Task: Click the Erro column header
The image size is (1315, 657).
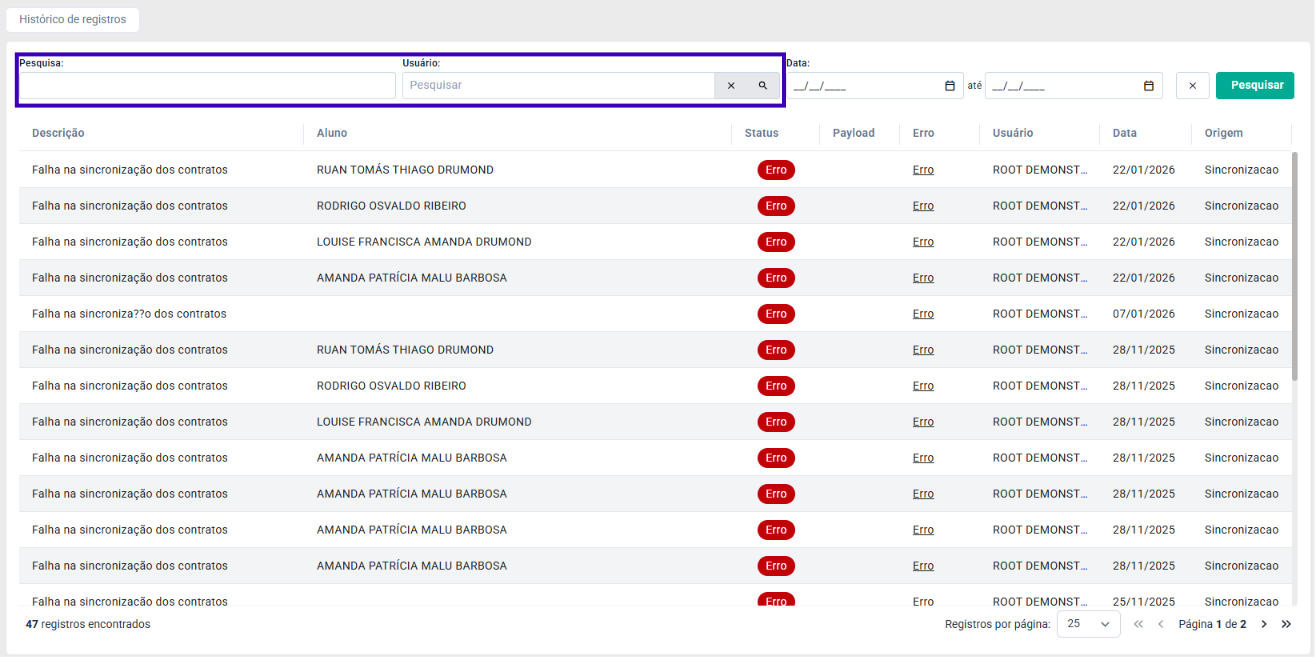Action: [924, 133]
